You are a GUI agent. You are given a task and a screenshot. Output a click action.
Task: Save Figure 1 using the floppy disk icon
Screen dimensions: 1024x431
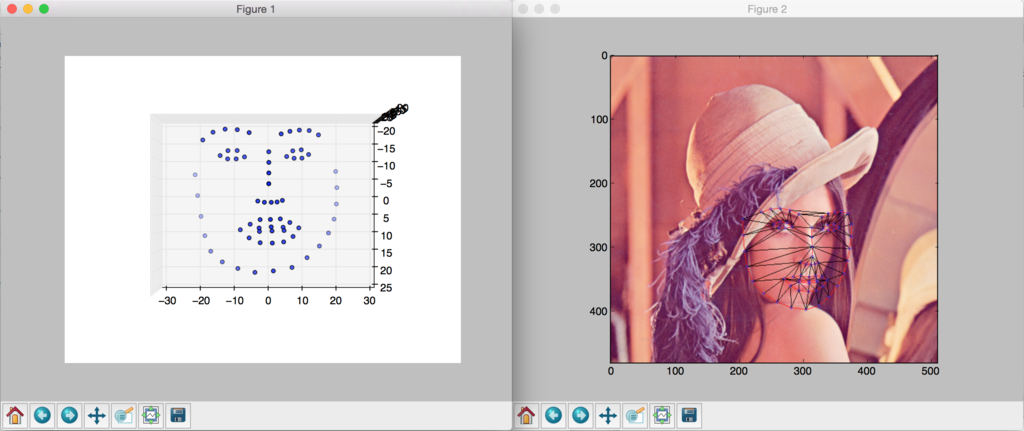(x=178, y=415)
